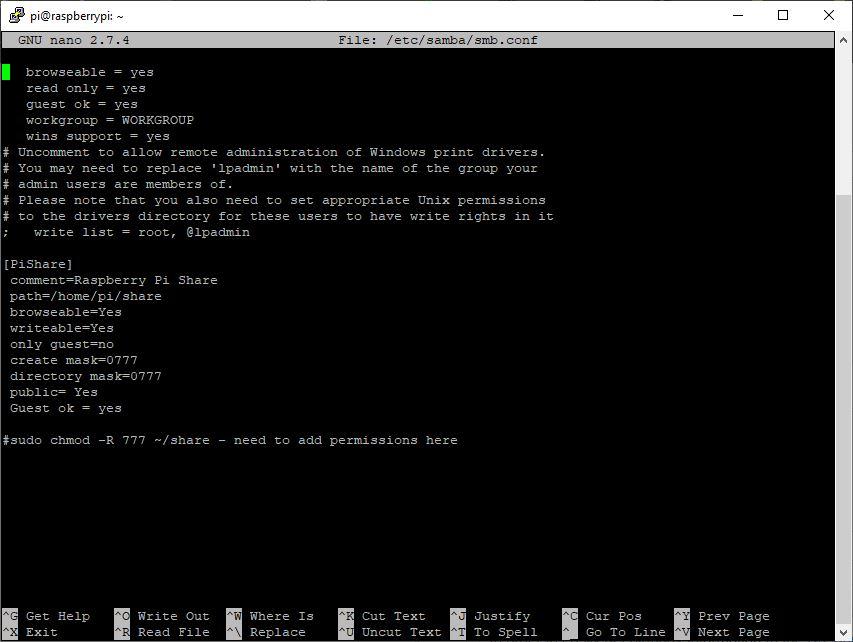
Task: Click the ^U Uncut Text shortcut
Action: point(390,632)
